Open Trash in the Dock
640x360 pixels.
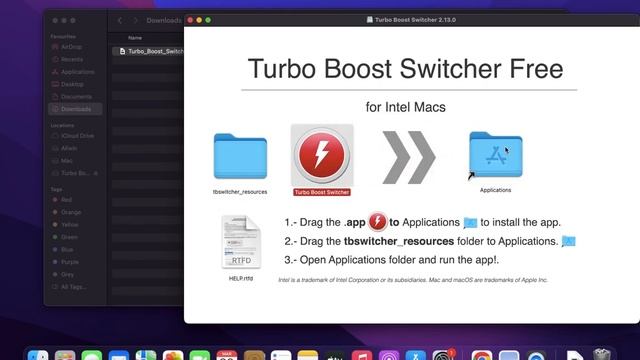[601, 355]
